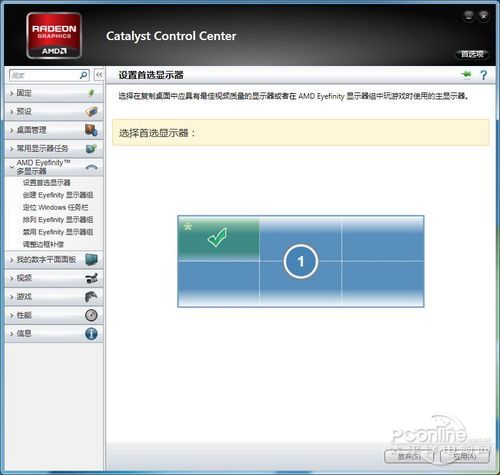Click the green pin icon beside 固定
This screenshot has width=500, height=475.
91,93
